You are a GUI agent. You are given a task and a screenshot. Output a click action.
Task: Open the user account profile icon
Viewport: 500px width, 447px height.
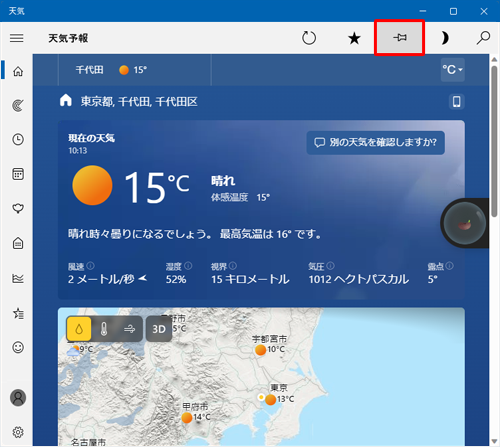coord(18,398)
